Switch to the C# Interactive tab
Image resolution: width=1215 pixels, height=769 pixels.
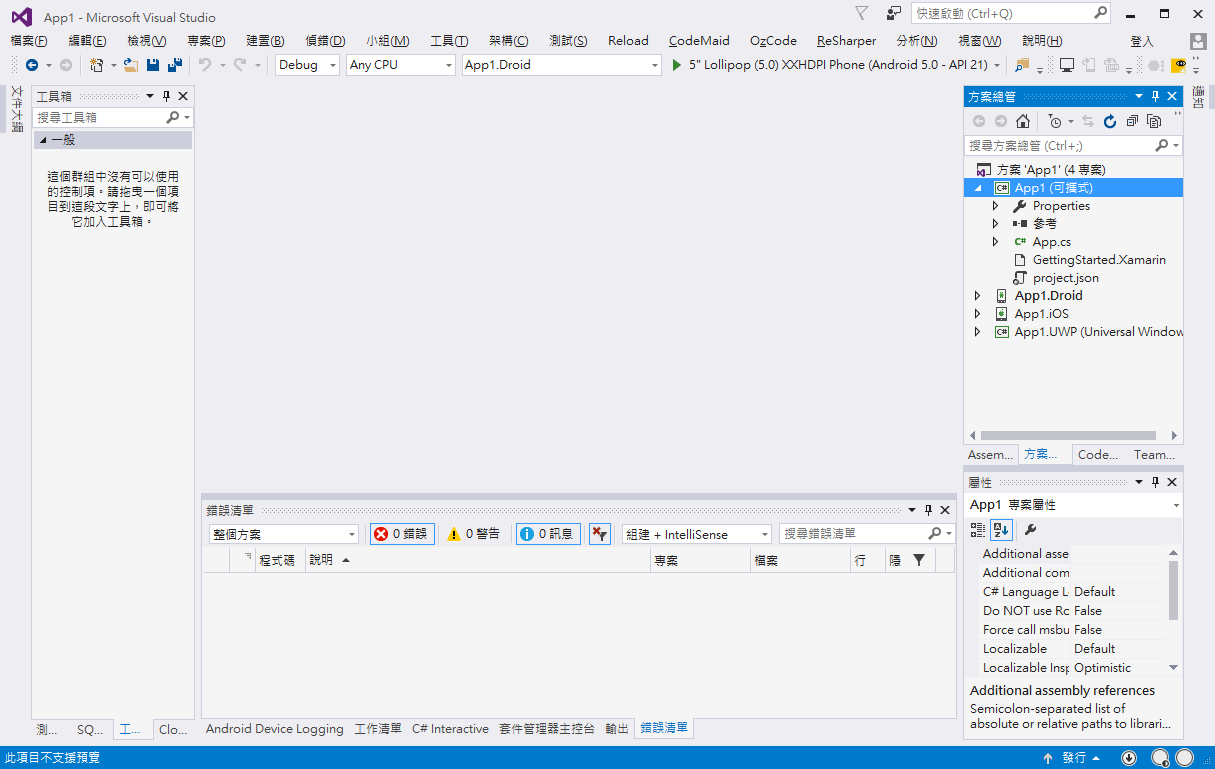tap(450, 729)
